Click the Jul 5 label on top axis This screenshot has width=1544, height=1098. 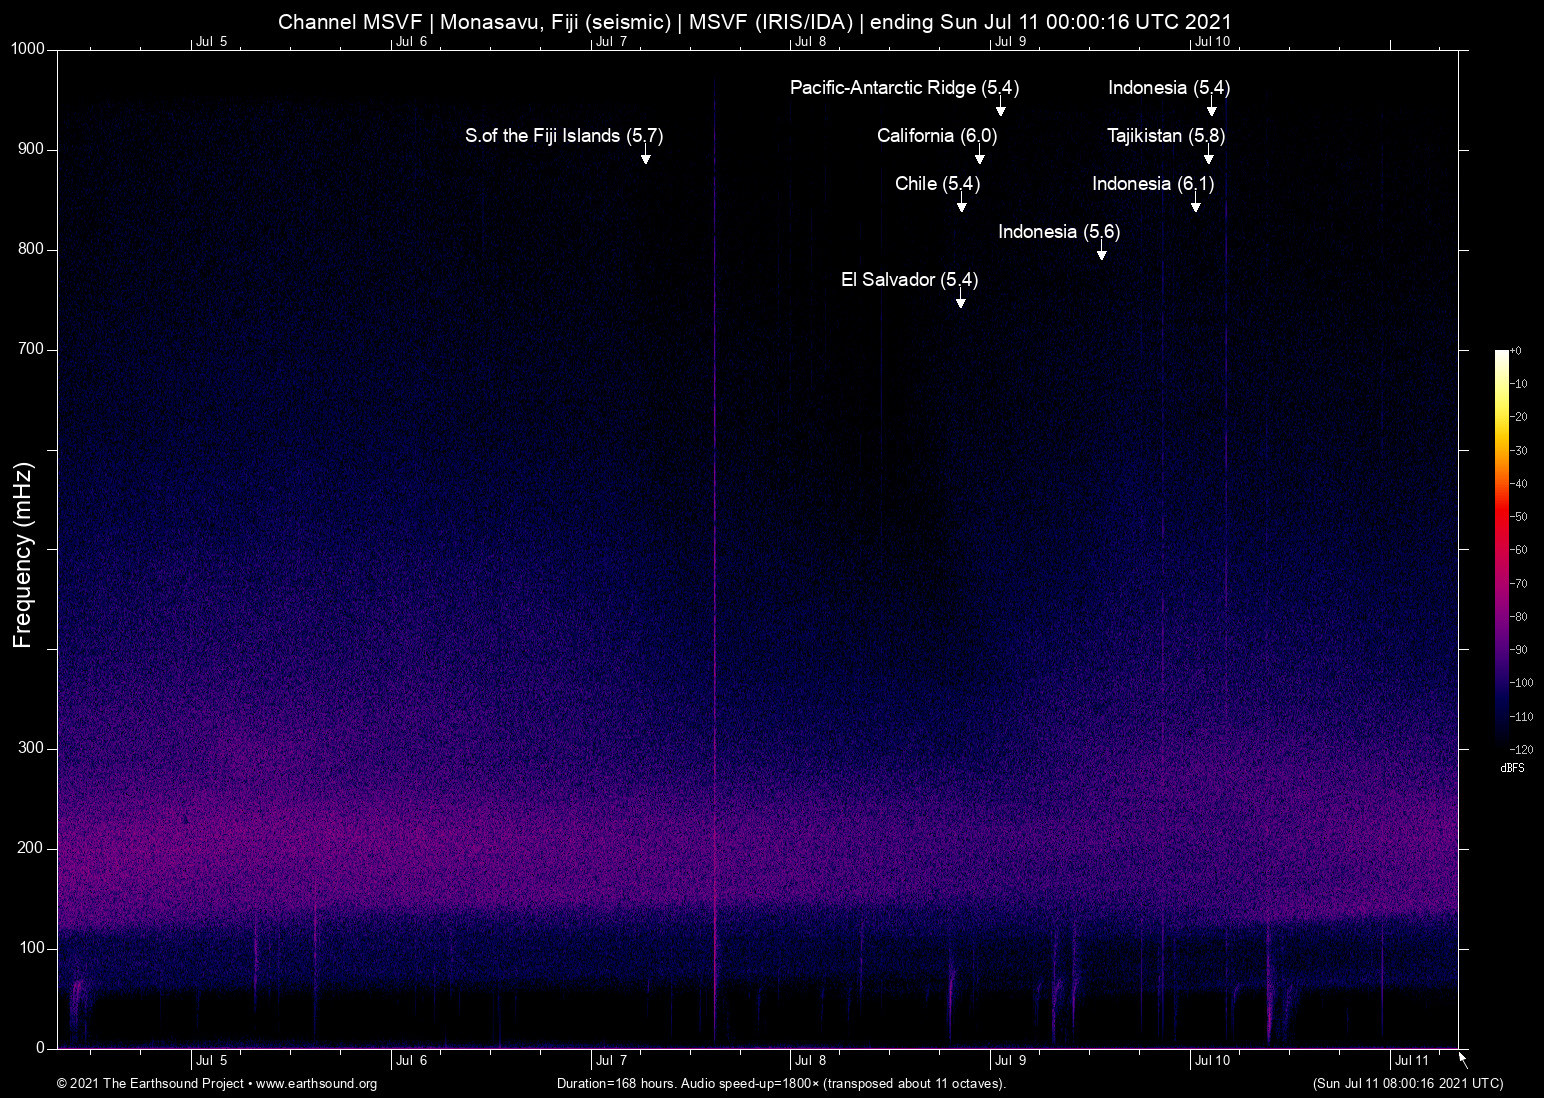point(211,41)
